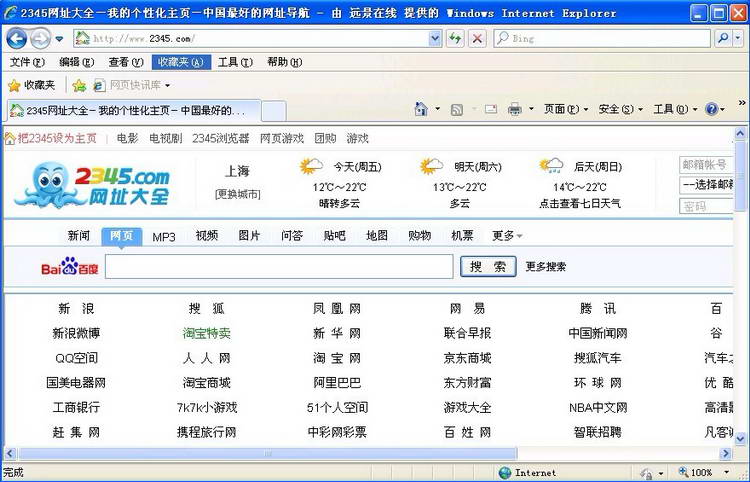The width and height of the screenshot is (750, 482).
Task: Open the 查看(V) menu
Action: click(x=126, y=62)
